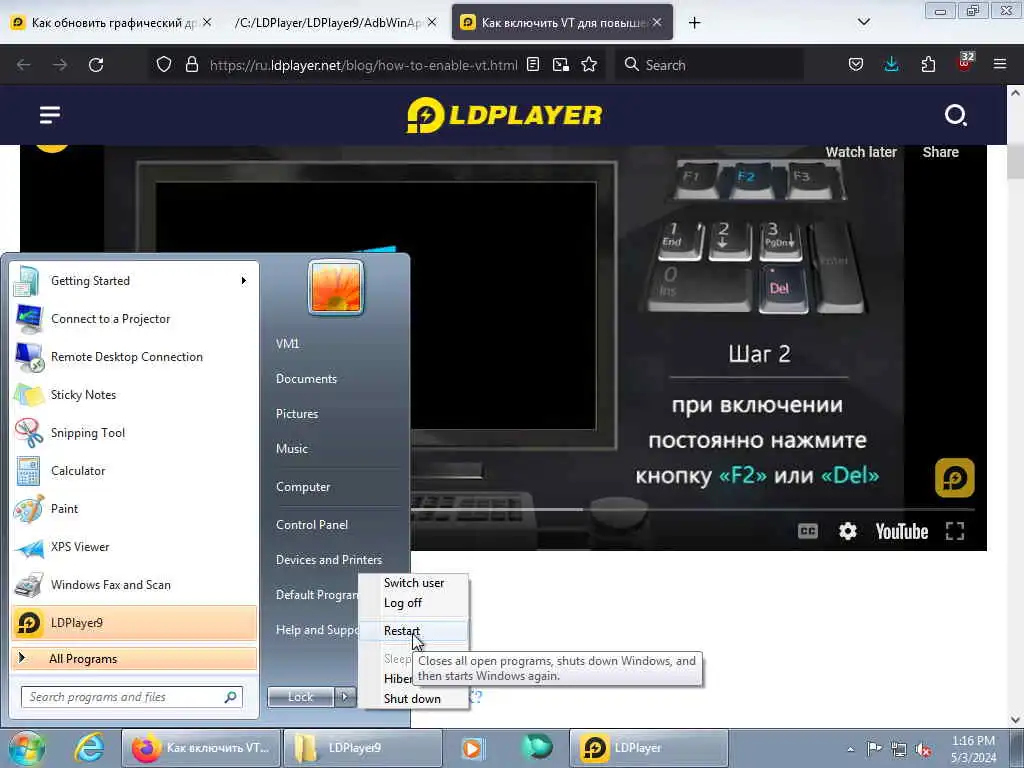This screenshot has height=768, width=1024.
Task: Show hidden tray icons arrow
Action: pyautogui.click(x=850, y=749)
